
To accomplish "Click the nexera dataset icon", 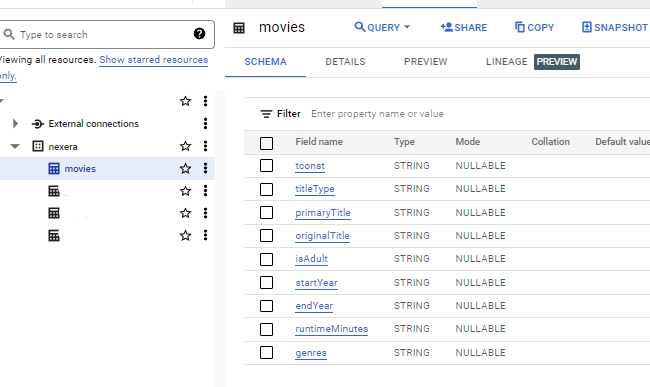I will click(x=38, y=146).
